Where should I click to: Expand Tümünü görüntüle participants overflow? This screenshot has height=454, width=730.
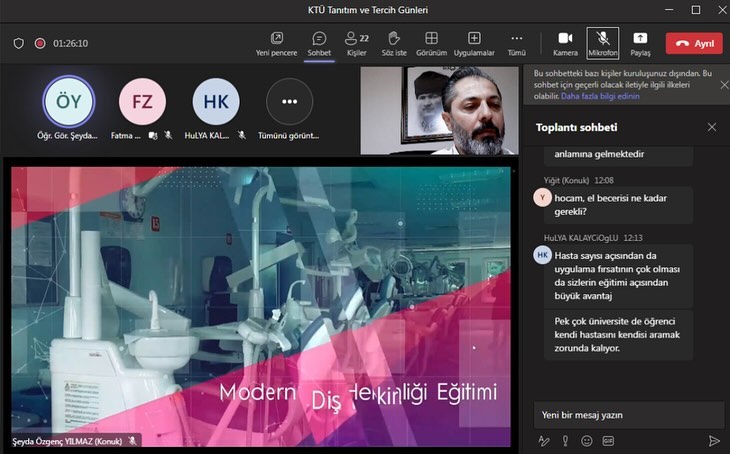point(289,102)
